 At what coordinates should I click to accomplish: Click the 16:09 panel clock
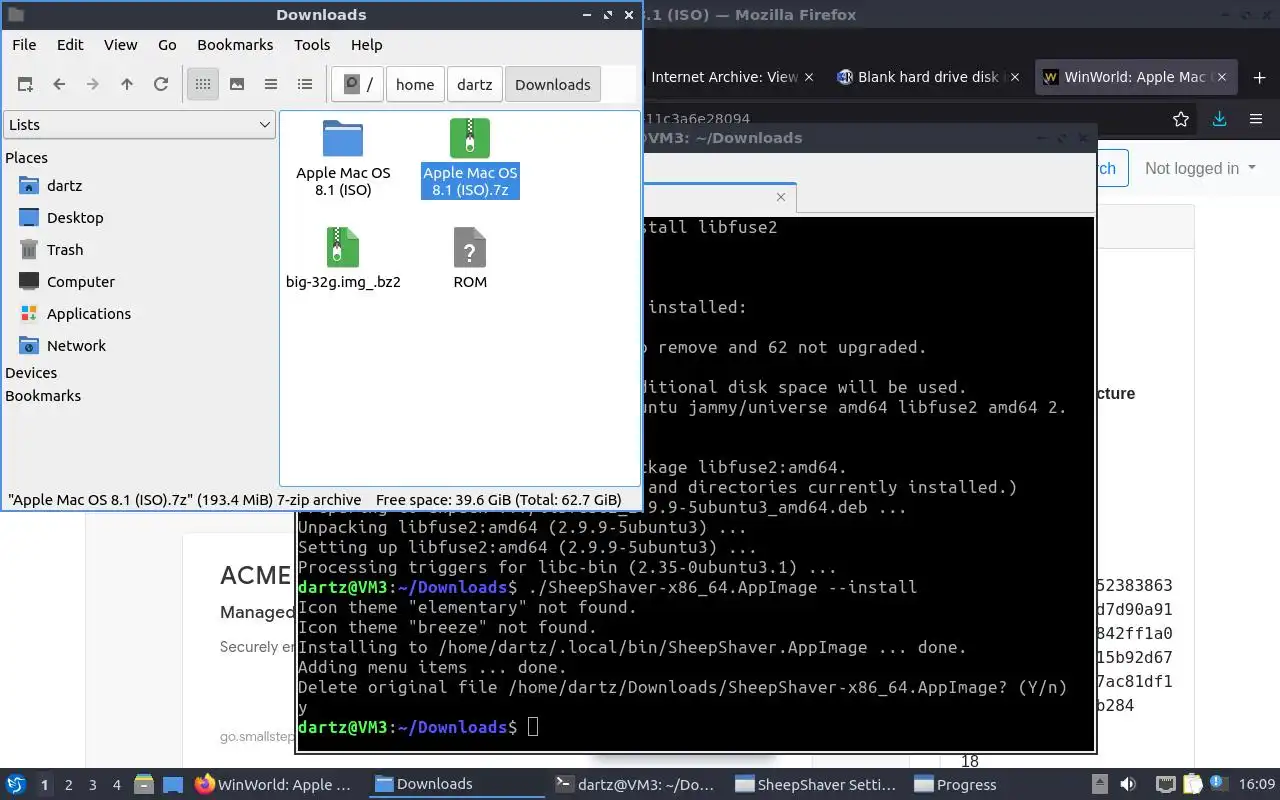coord(1259,784)
